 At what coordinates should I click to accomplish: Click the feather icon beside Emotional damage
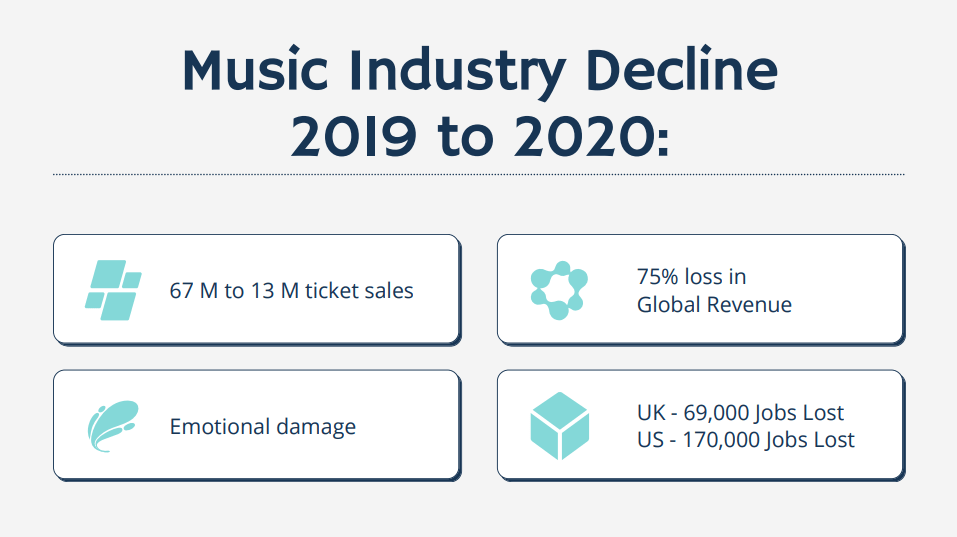pos(111,426)
